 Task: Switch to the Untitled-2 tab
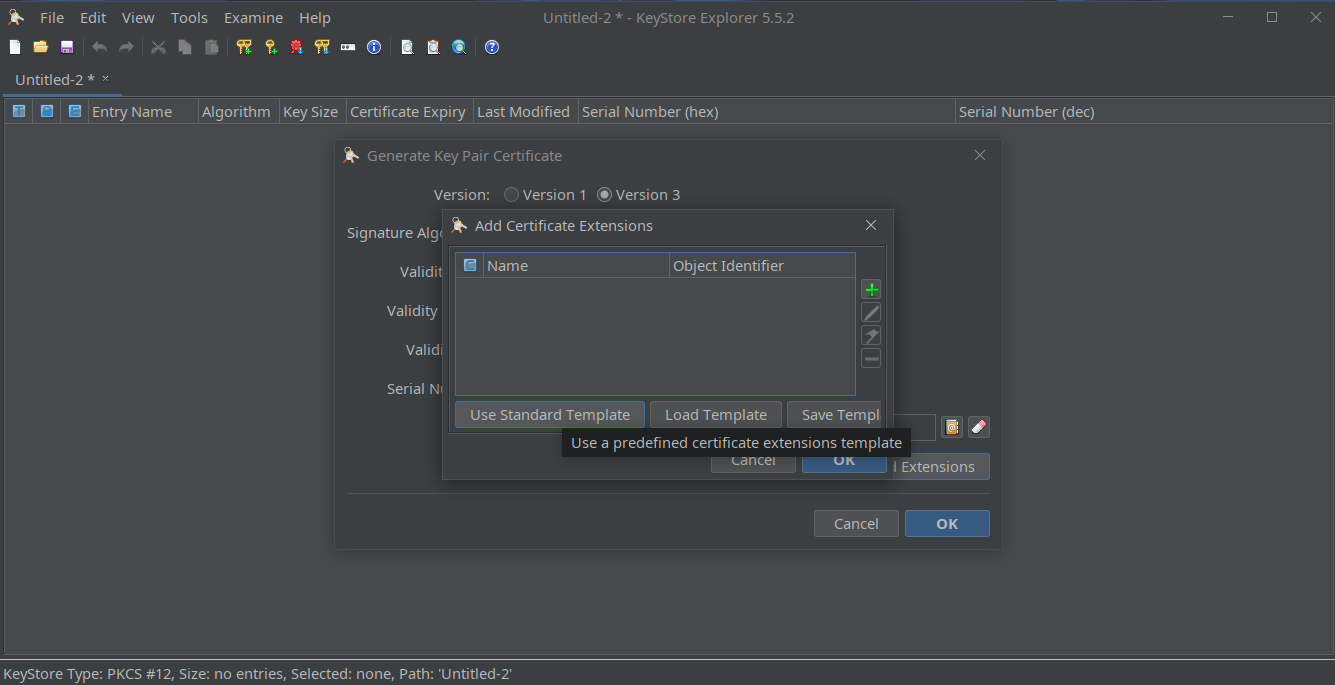tap(55, 79)
